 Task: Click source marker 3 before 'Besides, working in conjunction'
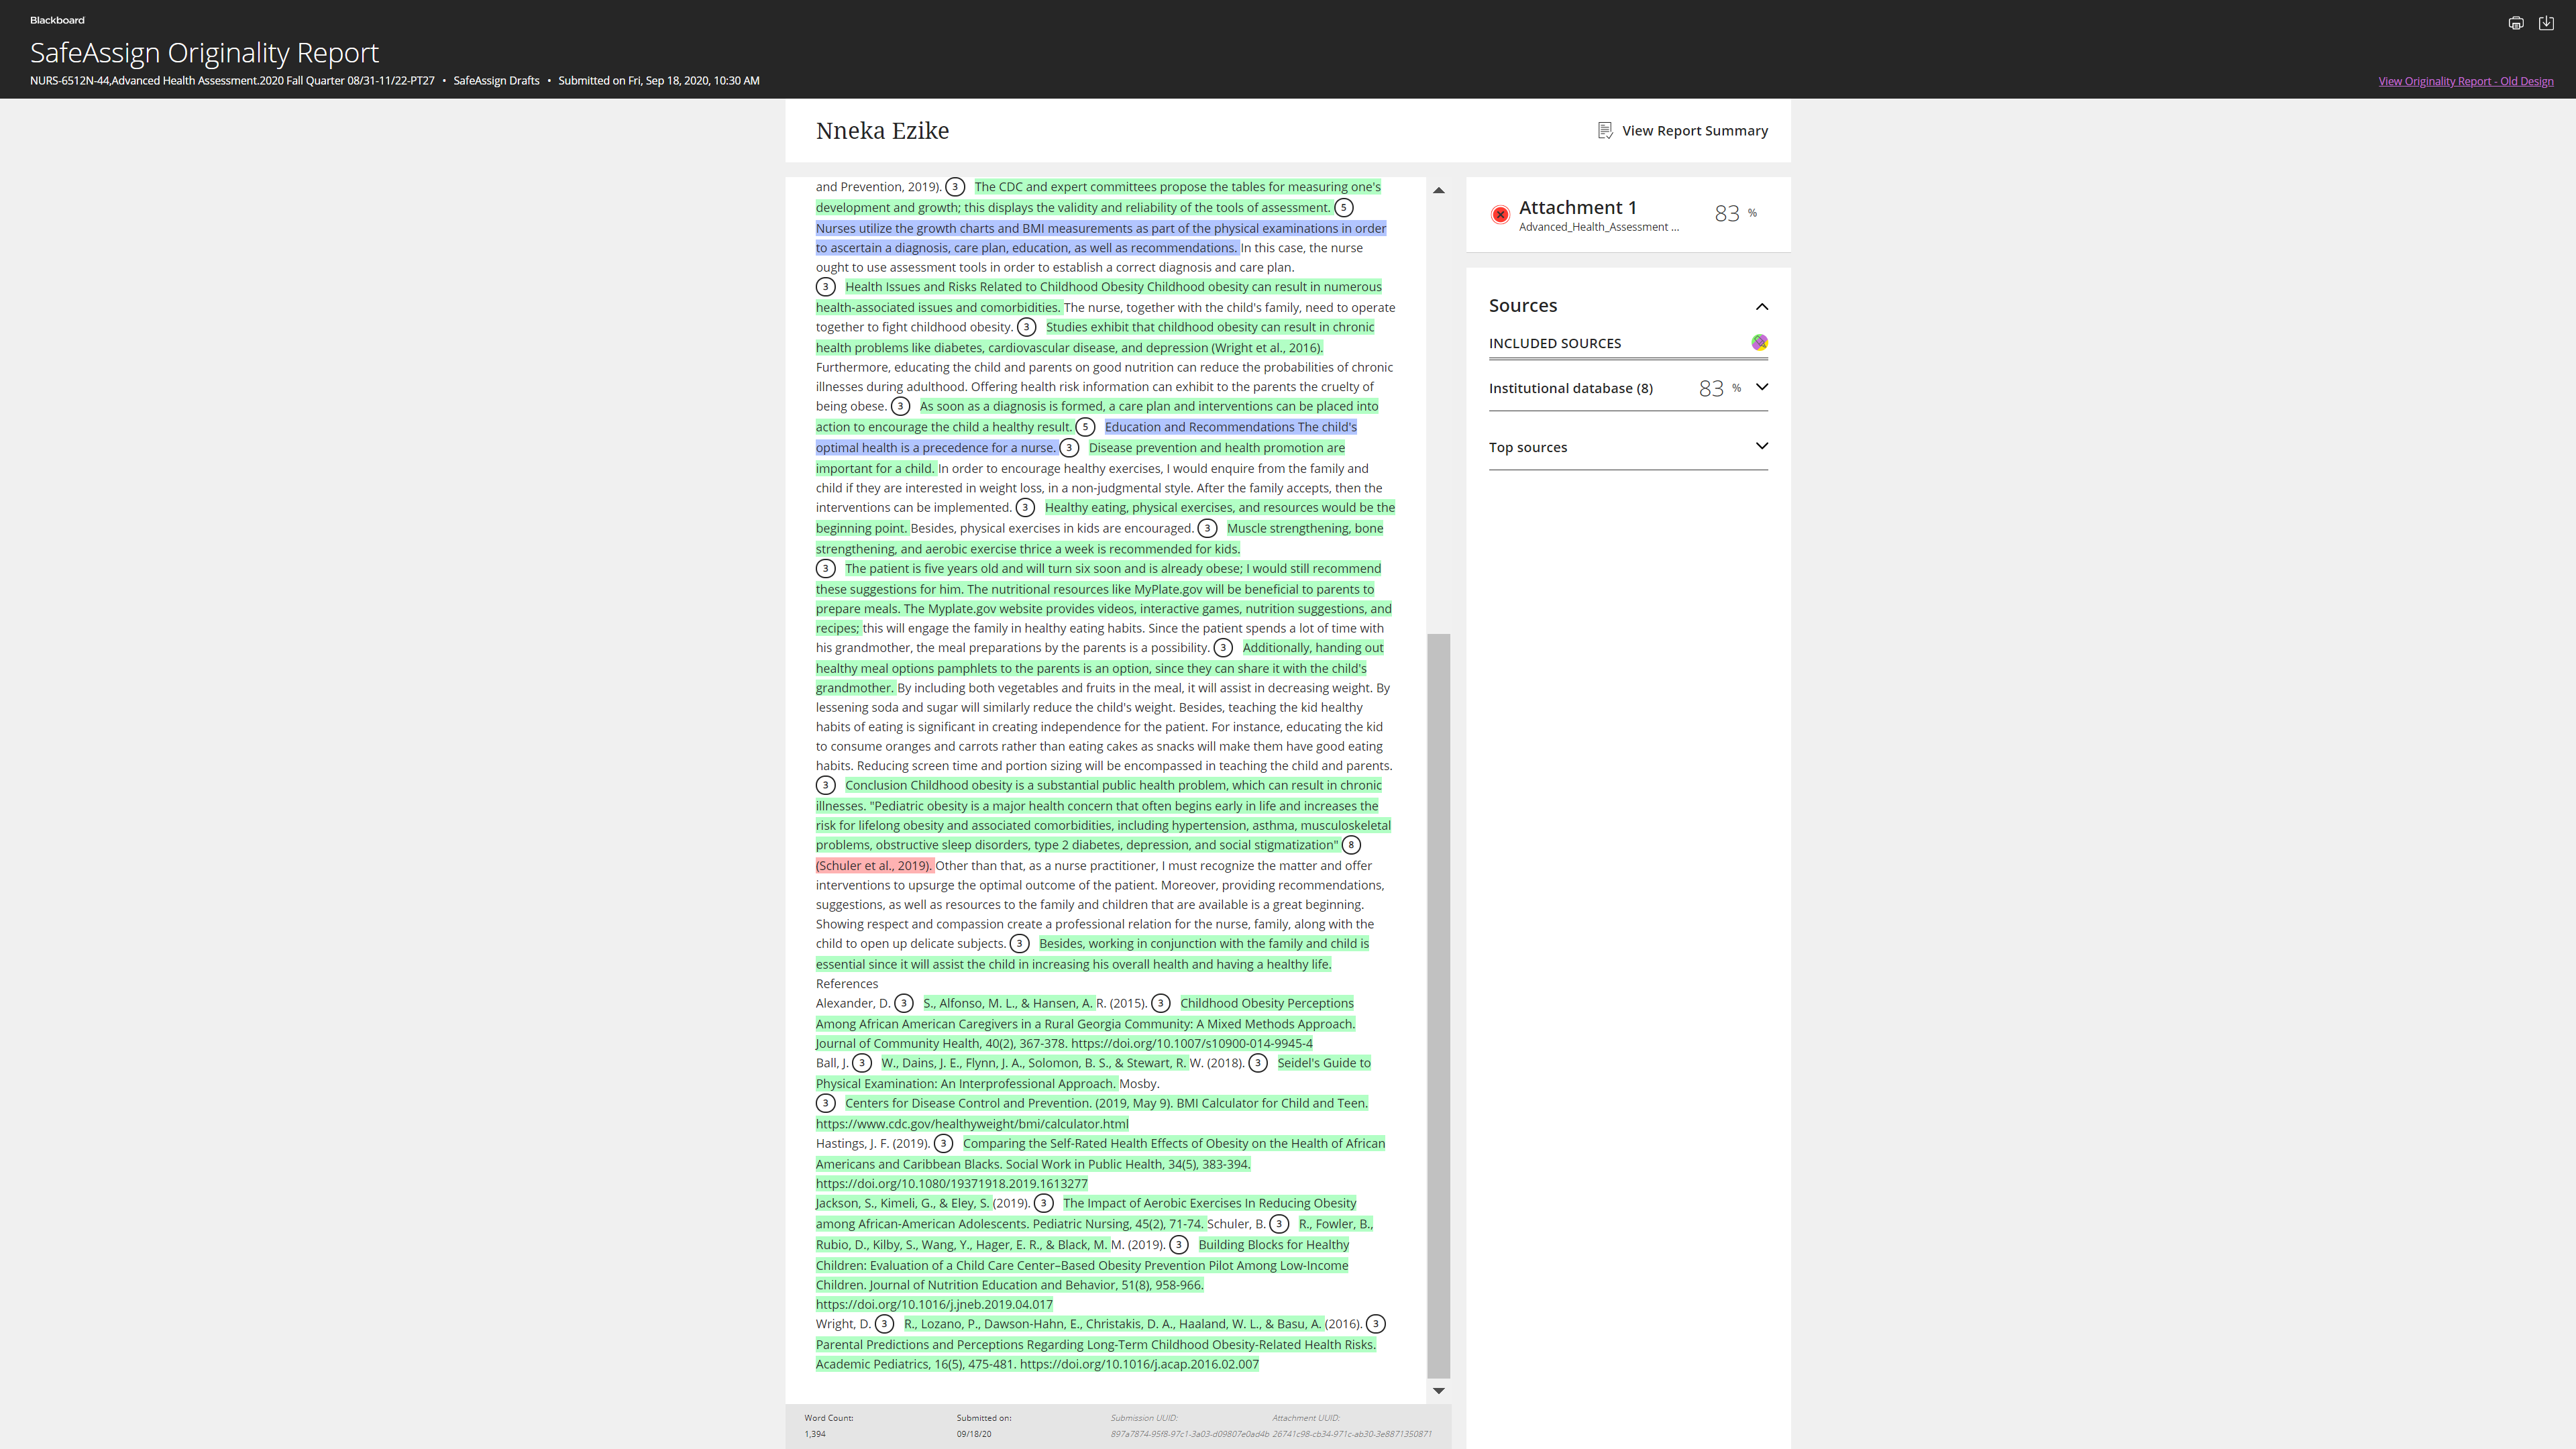click(1019, 944)
